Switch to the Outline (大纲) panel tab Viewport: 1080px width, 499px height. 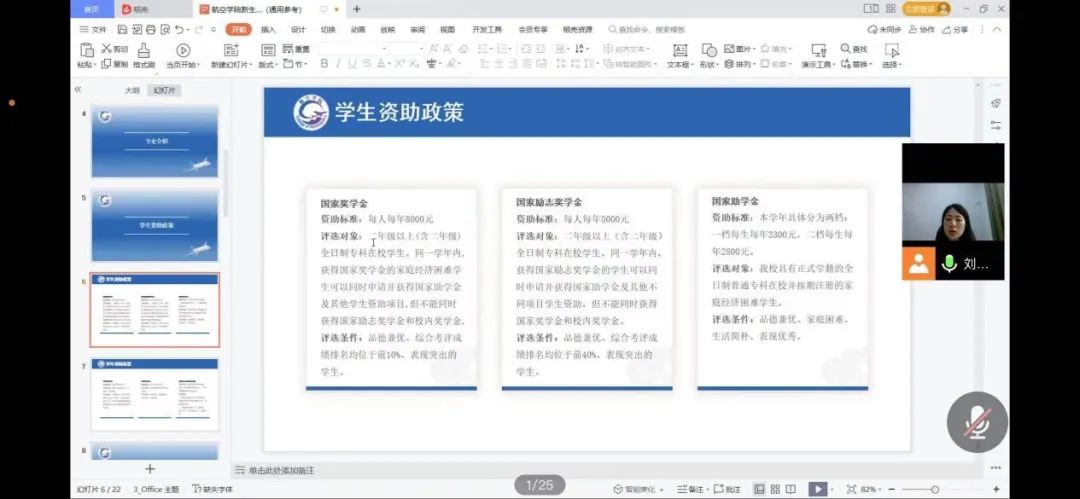point(132,90)
